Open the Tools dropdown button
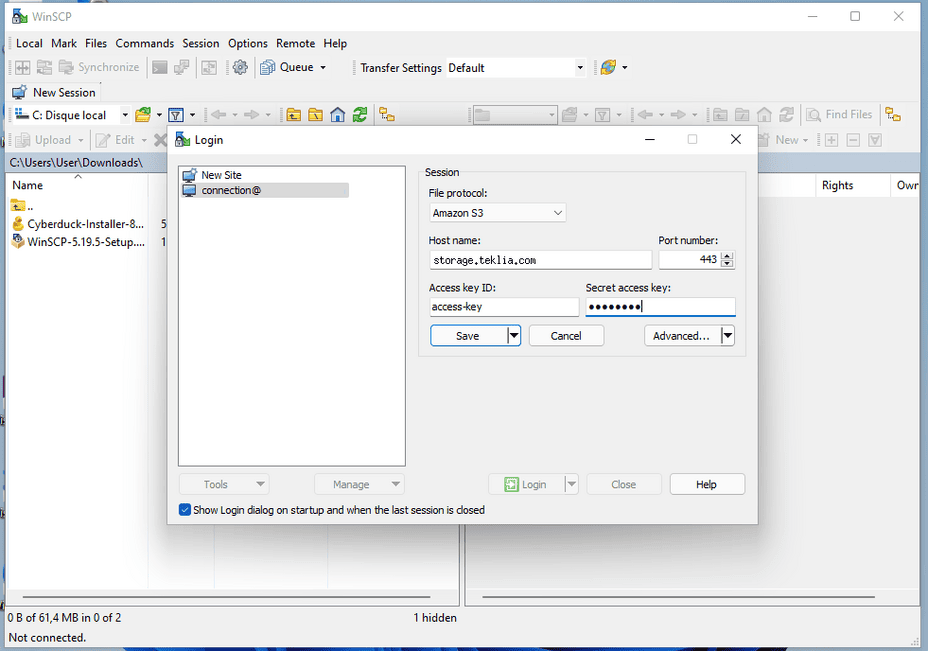 pos(224,484)
